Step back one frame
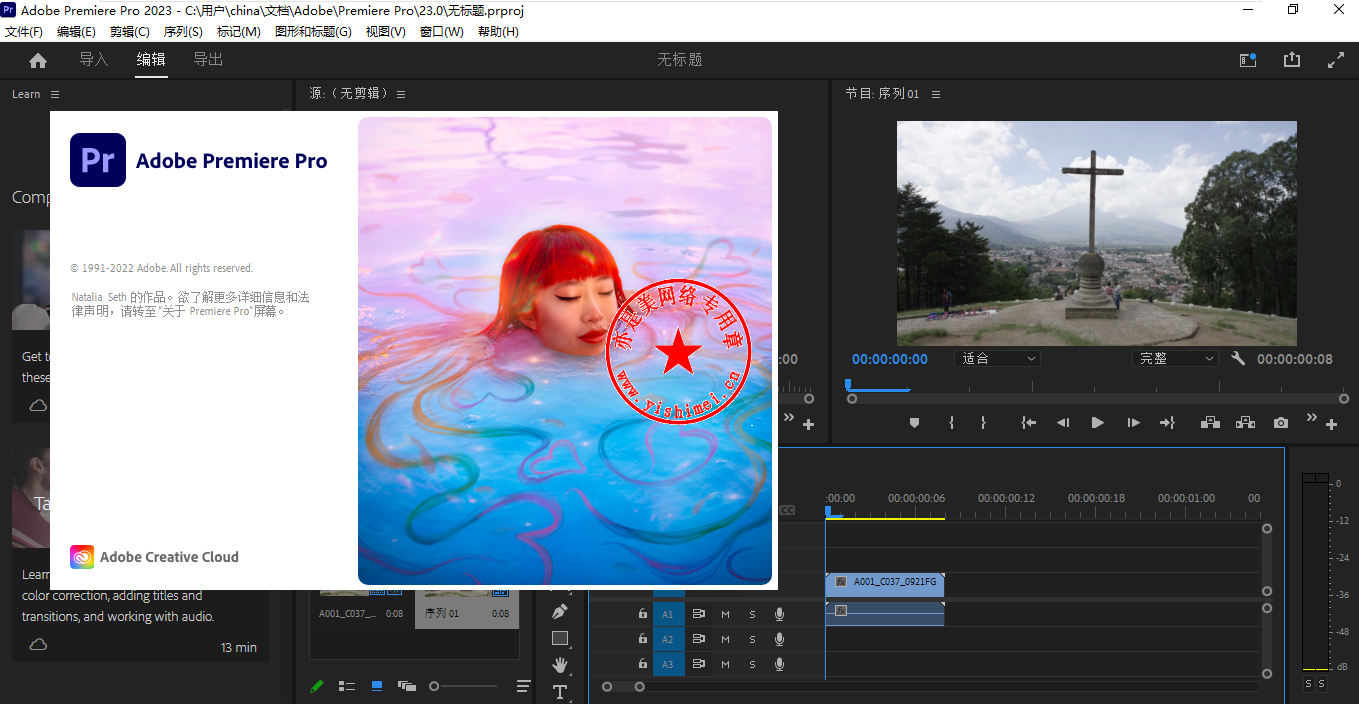Screen dimensions: 1359x704 click(1063, 423)
